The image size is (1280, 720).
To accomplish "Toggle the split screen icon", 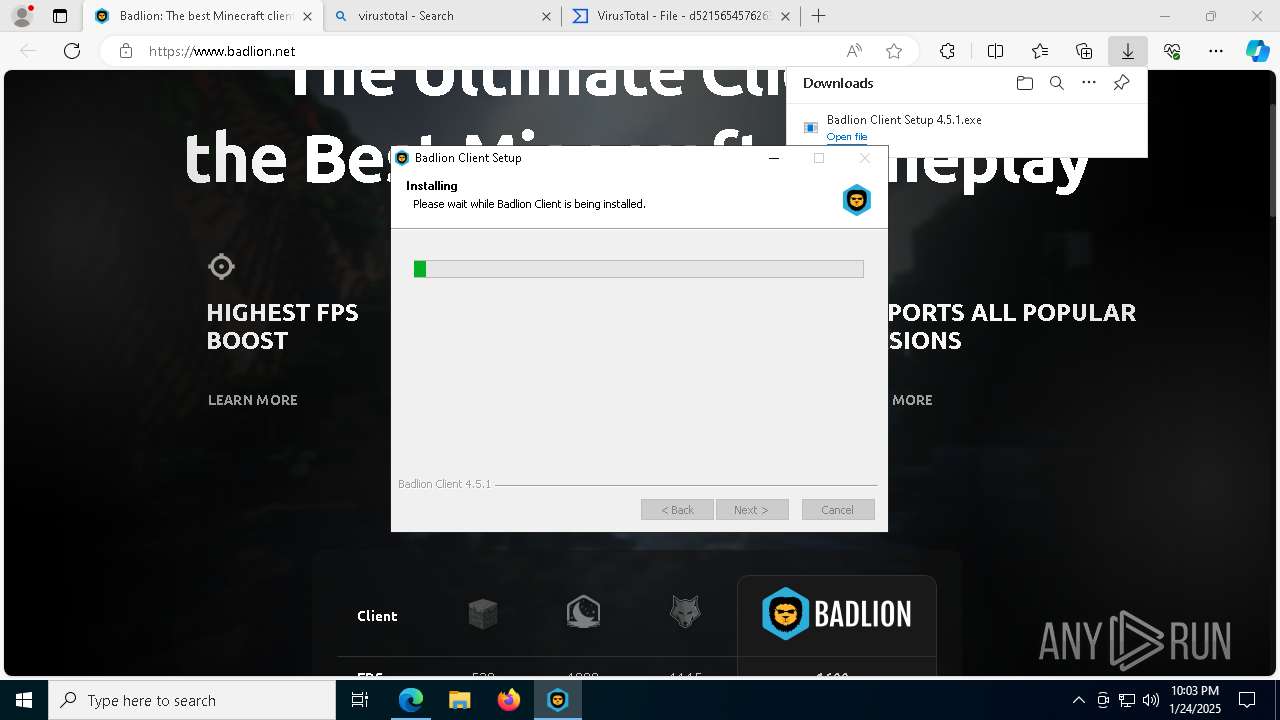I will coord(995,51).
